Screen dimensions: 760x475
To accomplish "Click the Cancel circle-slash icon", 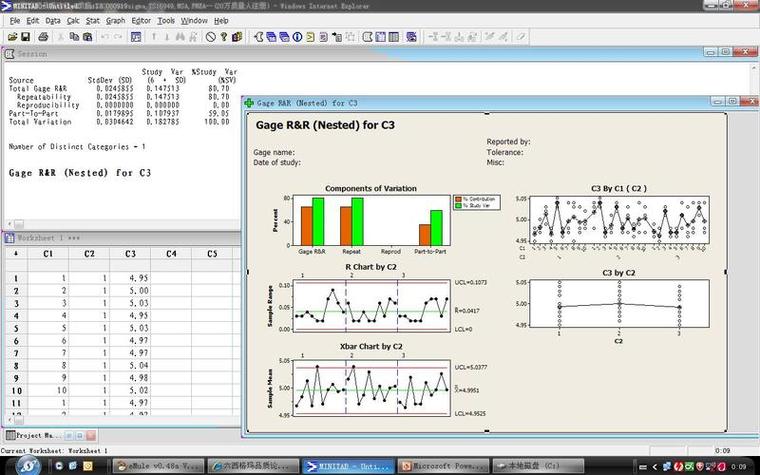I will tap(210, 37).
